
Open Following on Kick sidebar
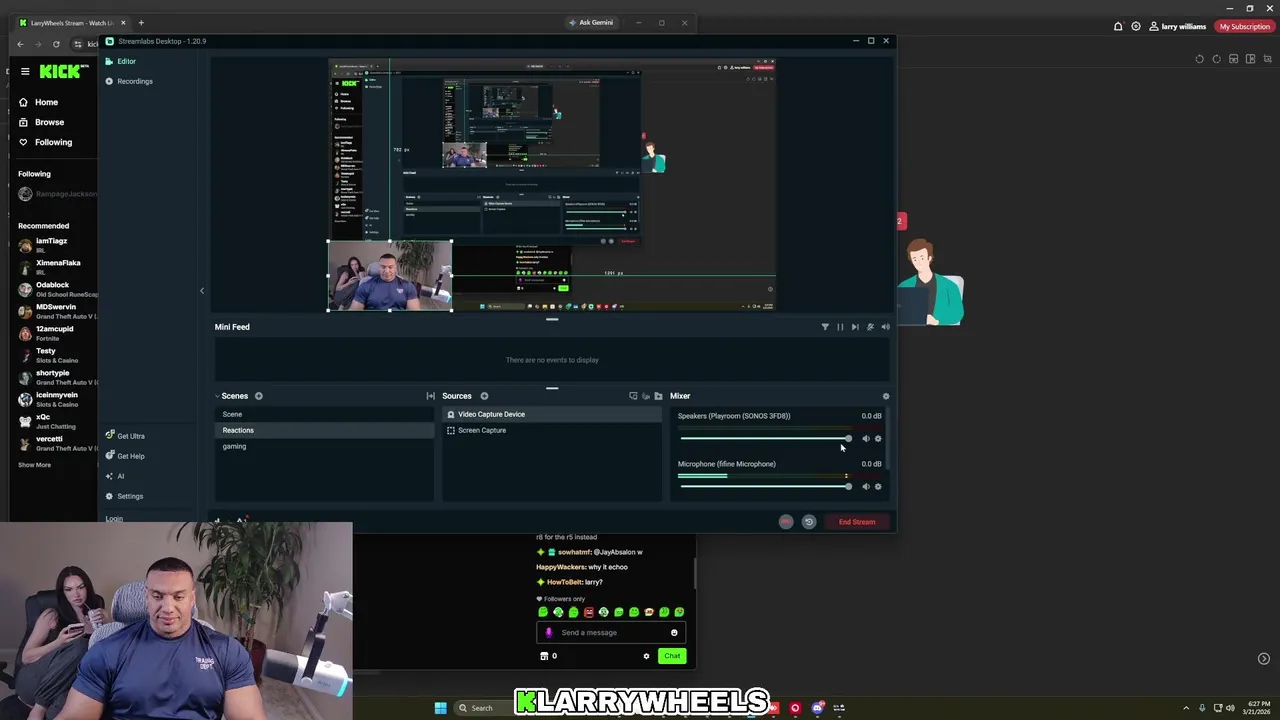point(45,142)
